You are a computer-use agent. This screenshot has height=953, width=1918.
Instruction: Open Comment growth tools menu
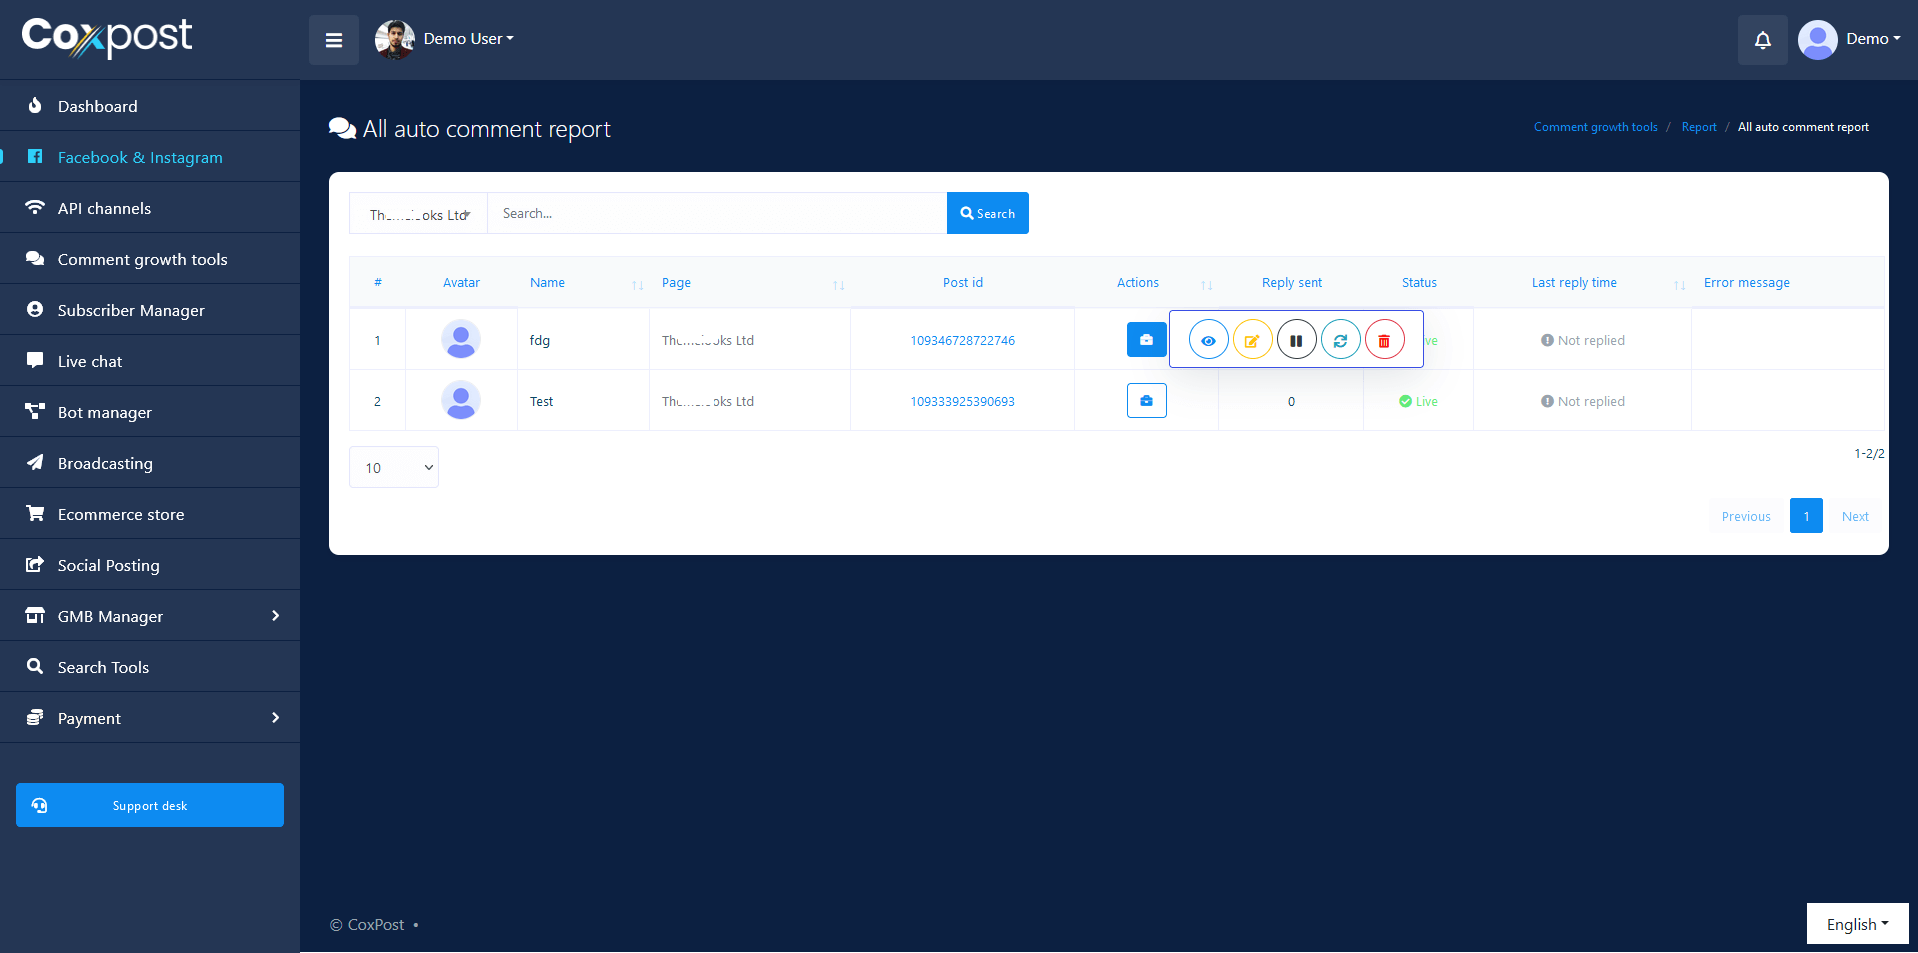(x=142, y=259)
